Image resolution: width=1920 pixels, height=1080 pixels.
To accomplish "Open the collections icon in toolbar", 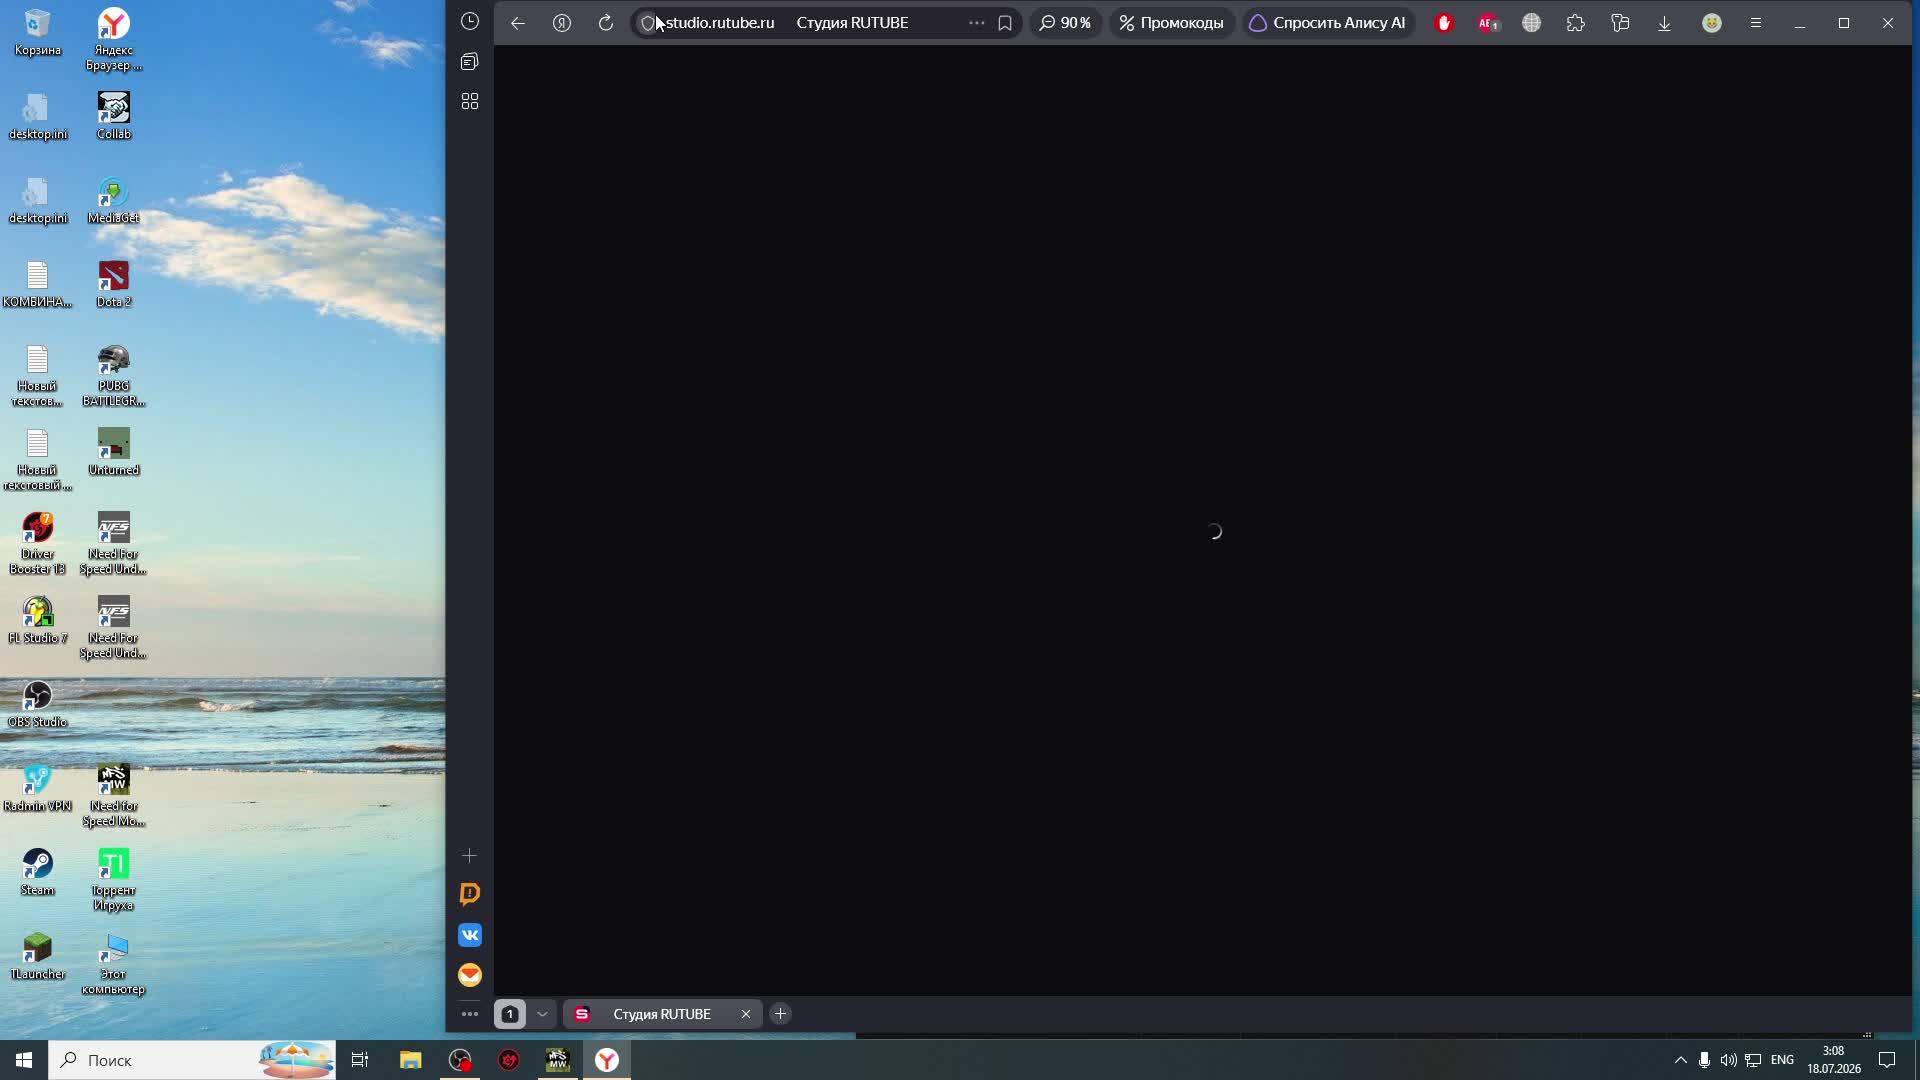I will [1620, 23].
